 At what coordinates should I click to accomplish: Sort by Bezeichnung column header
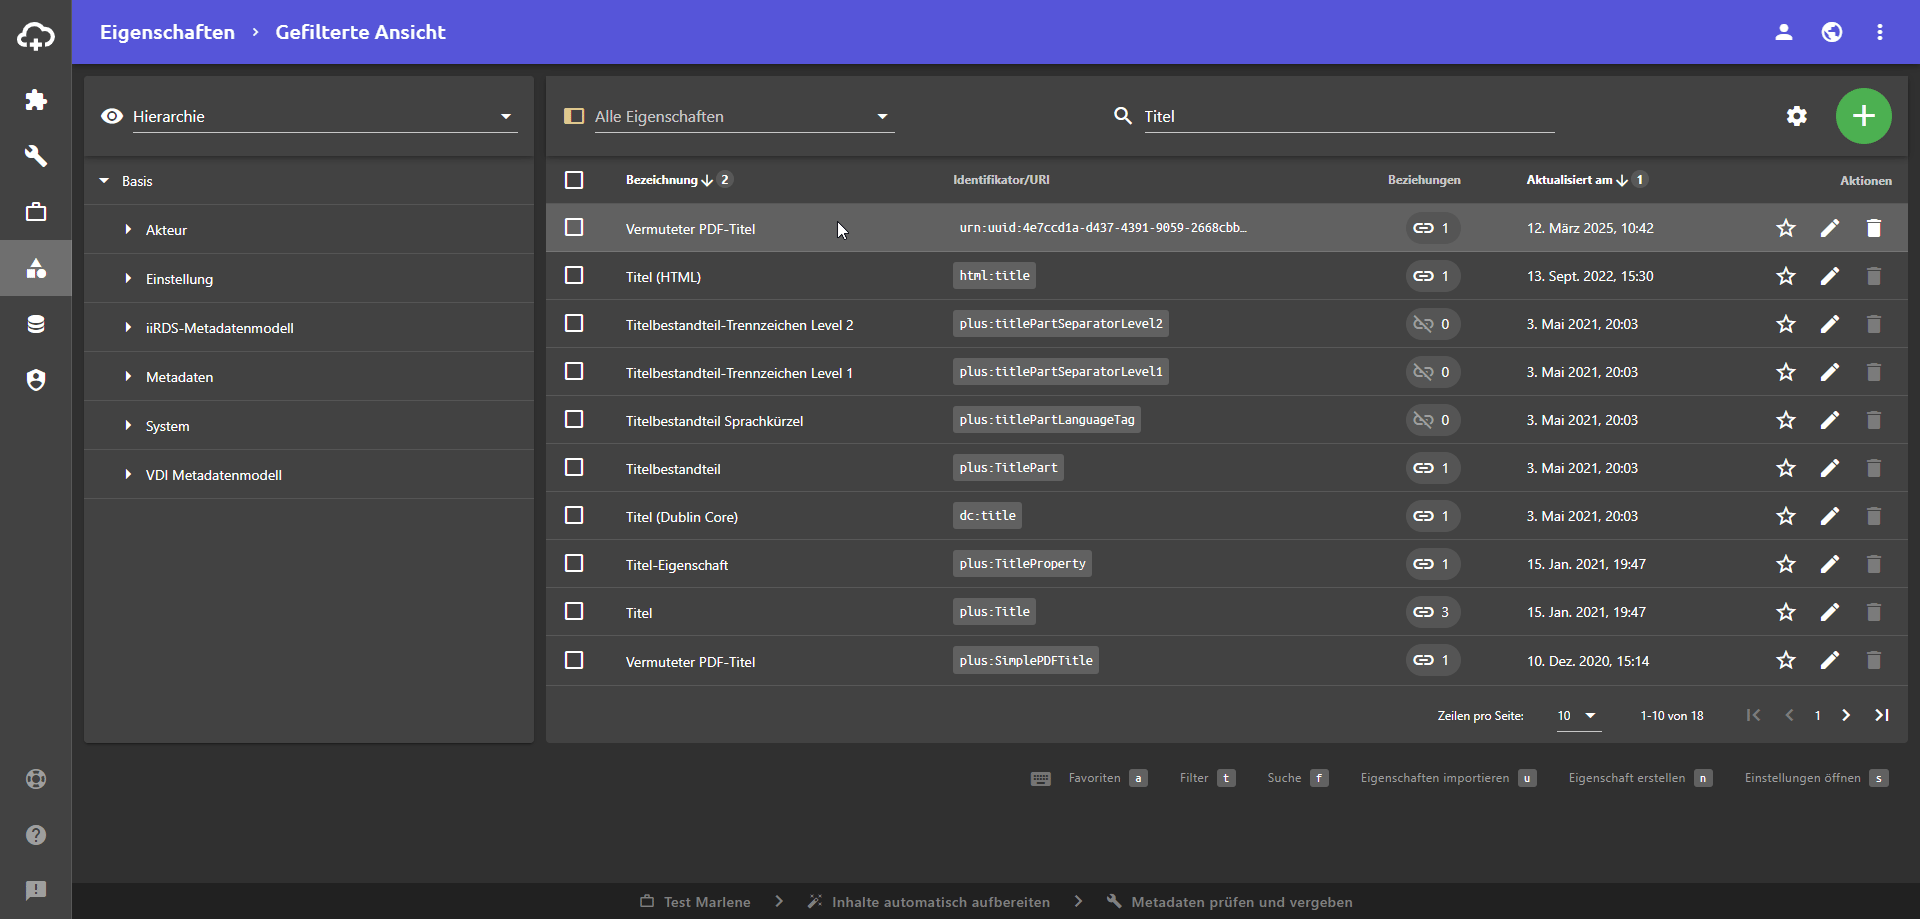pyautogui.click(x=661, y=180)
